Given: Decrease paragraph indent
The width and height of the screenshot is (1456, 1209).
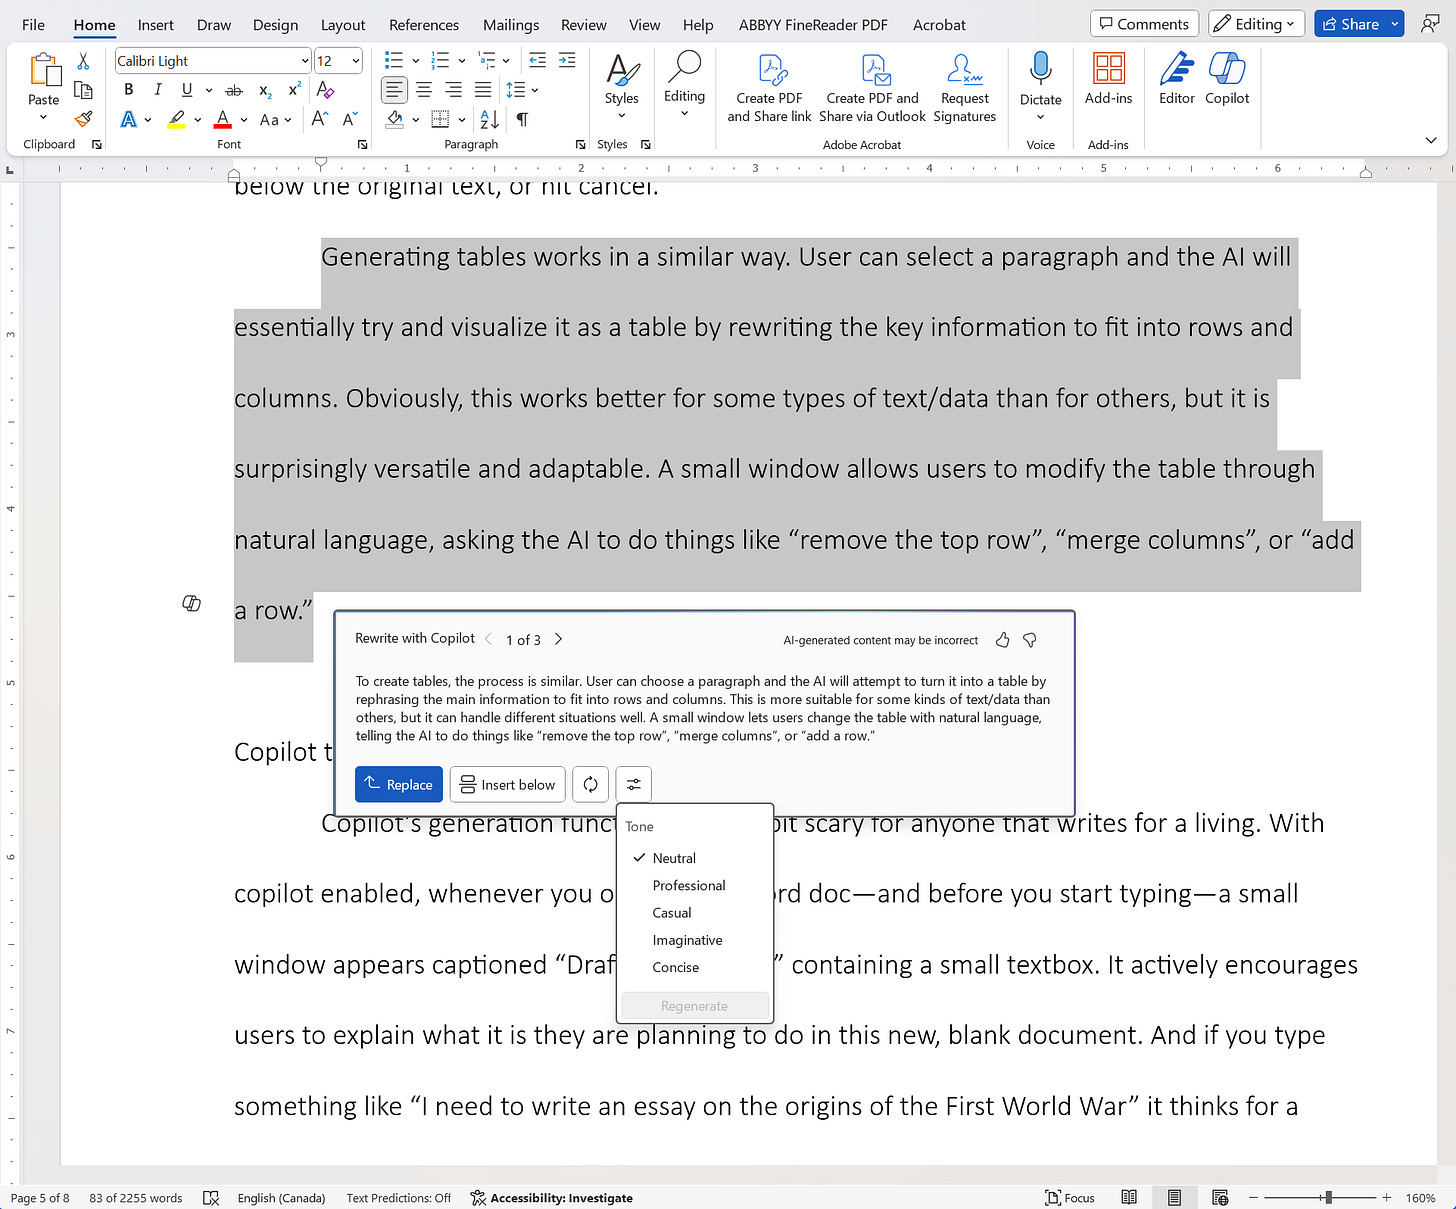Looking at the screenshot, I should tap(537, 61).
